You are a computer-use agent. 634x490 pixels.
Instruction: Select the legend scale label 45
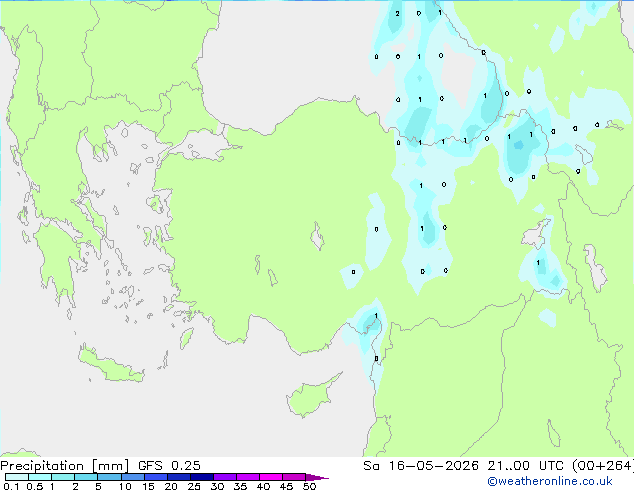pyautogui.click(x=286, y=486)
